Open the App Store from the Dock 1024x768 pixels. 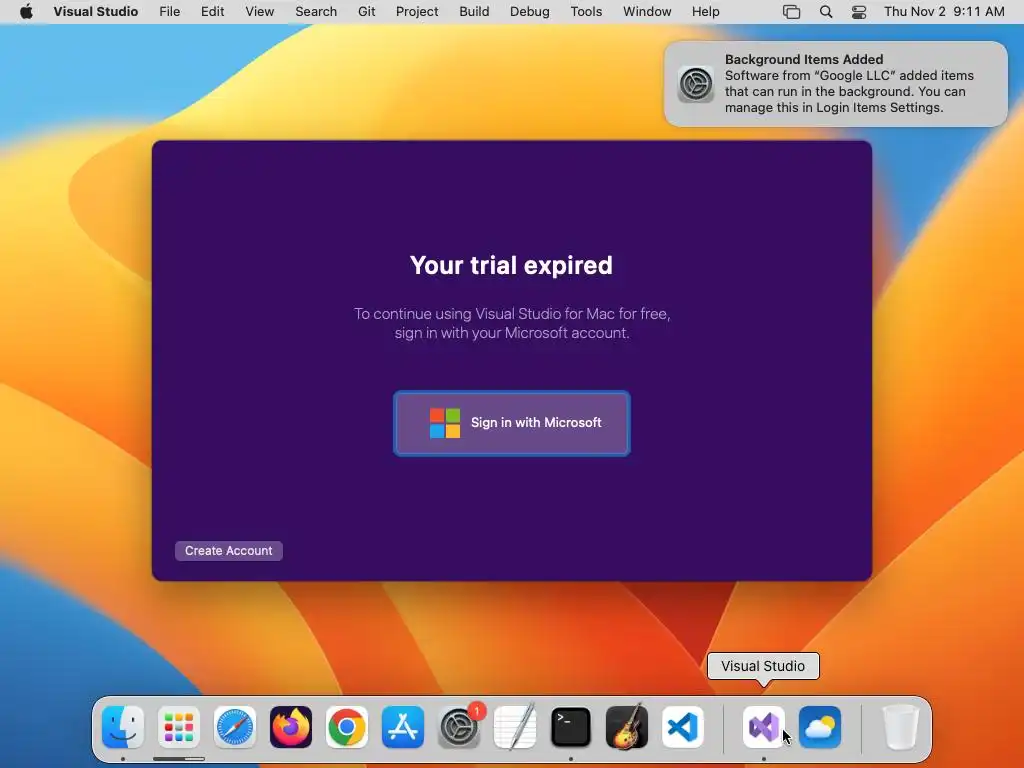tap(403, 727)
